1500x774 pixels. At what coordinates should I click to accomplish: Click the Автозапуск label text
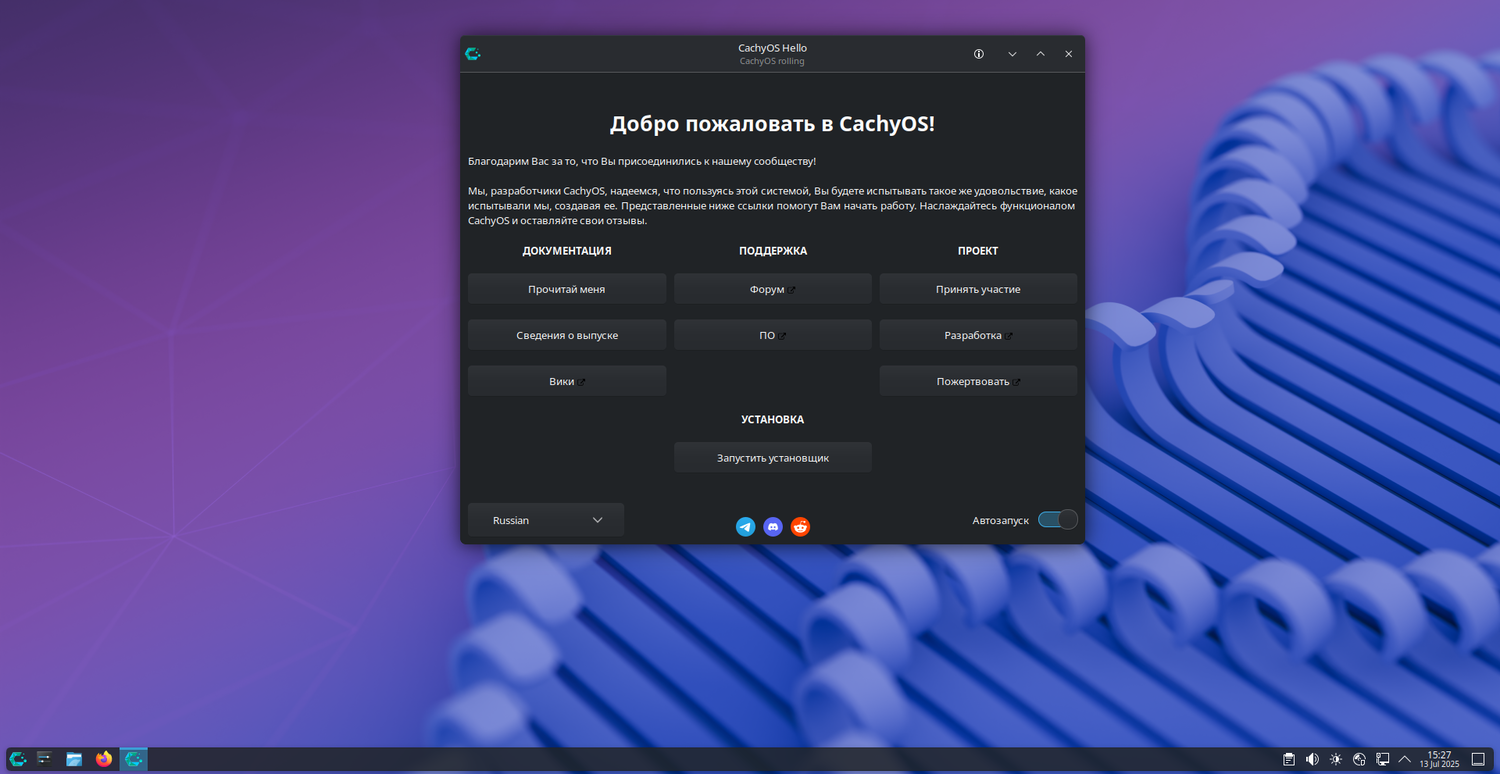(1001, 520)
